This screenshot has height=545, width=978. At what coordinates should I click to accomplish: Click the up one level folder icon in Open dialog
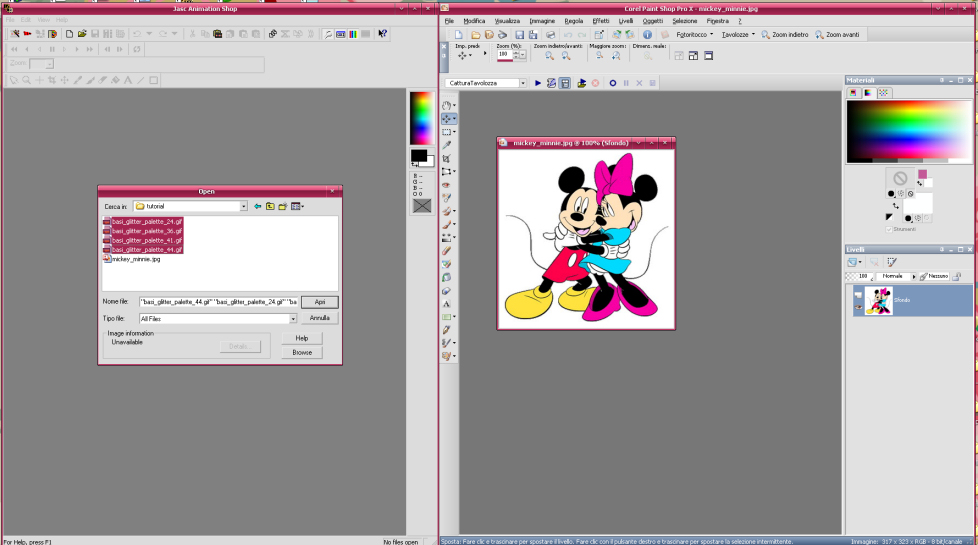click(270, 206)
